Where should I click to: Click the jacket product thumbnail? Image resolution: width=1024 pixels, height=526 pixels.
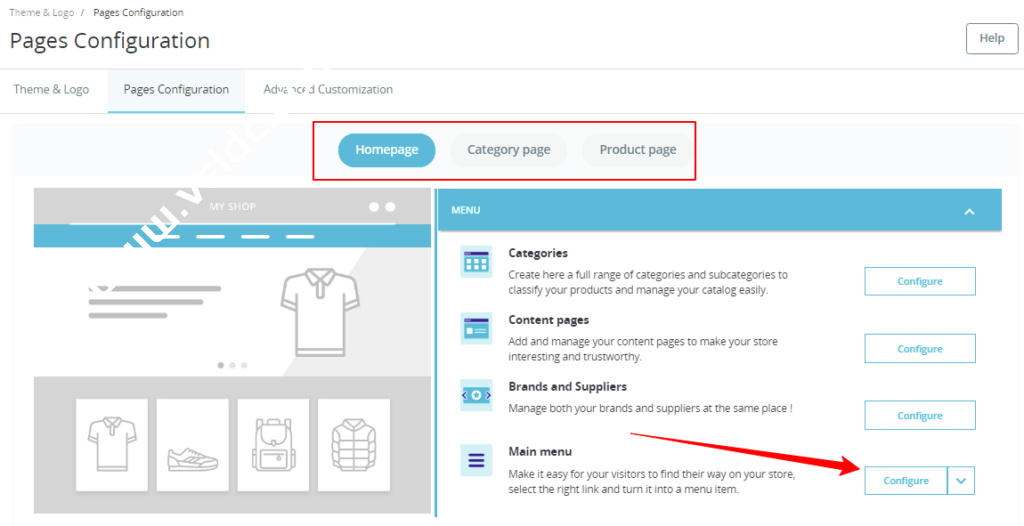(354, 445)
